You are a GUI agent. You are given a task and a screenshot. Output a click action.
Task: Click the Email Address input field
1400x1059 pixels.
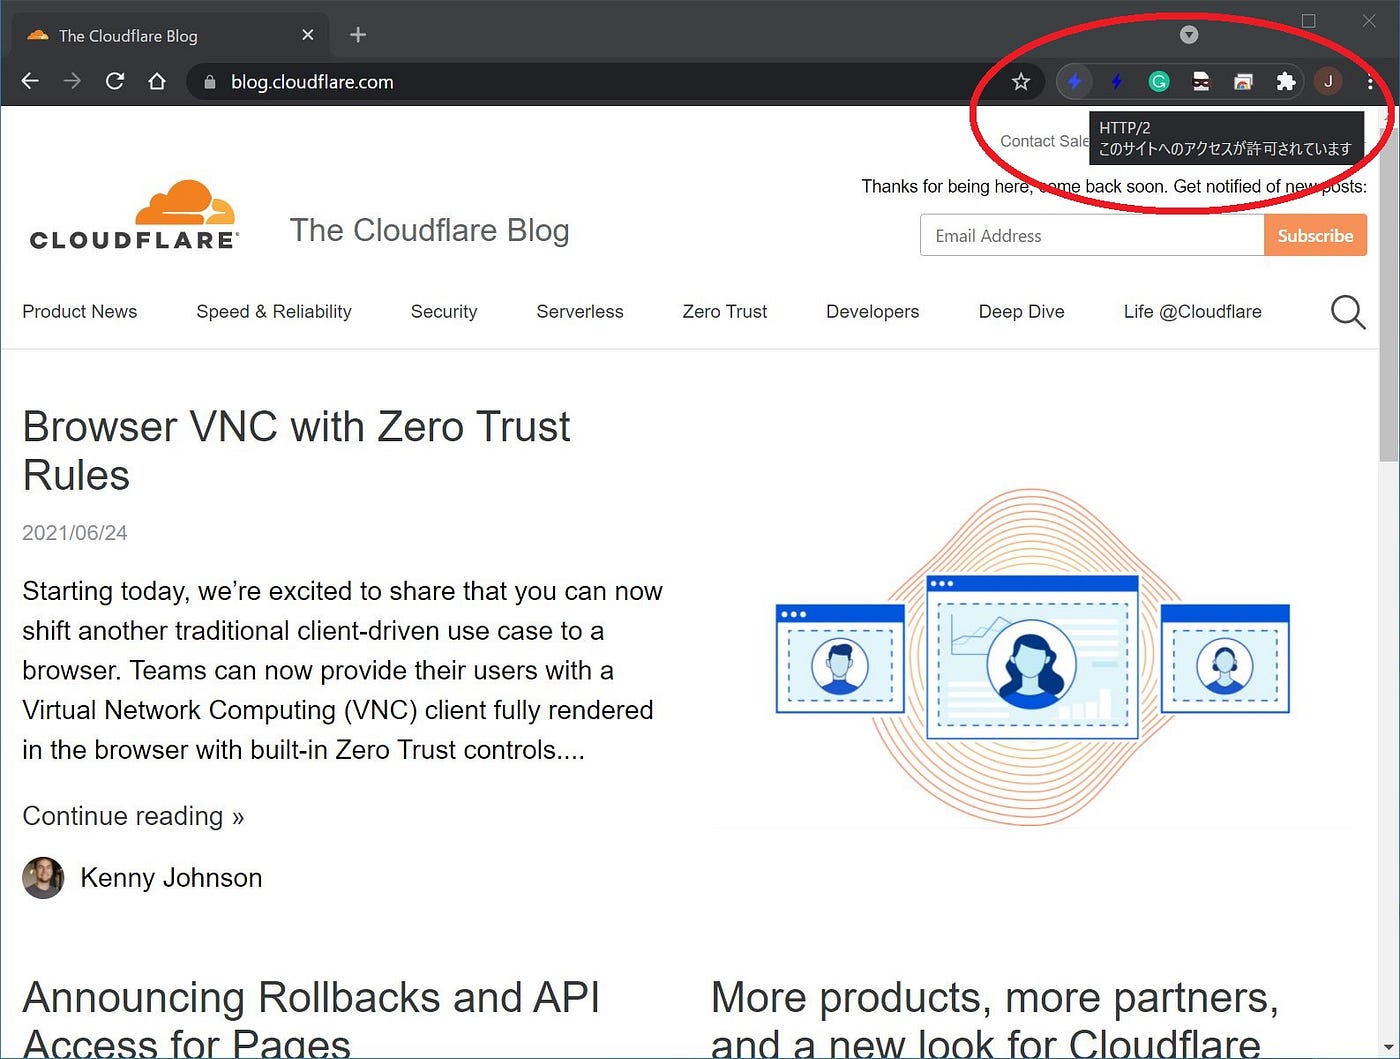(1092, 236)
